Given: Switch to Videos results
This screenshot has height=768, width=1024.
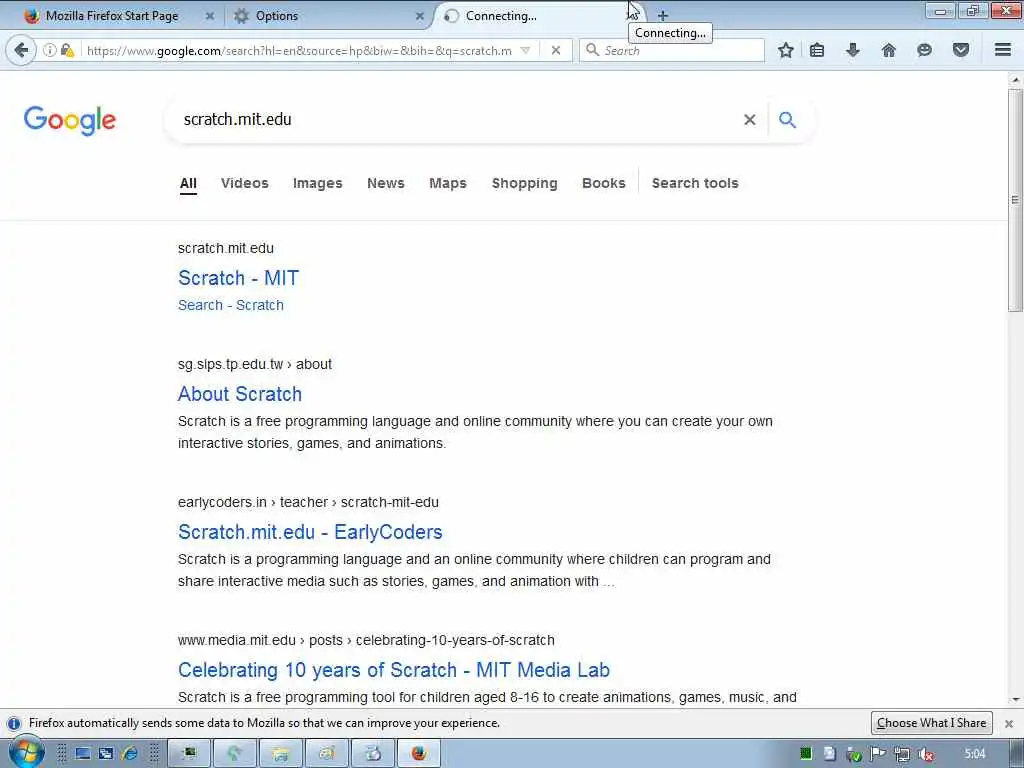Looking at the screenshot, I should coord(244,184).
